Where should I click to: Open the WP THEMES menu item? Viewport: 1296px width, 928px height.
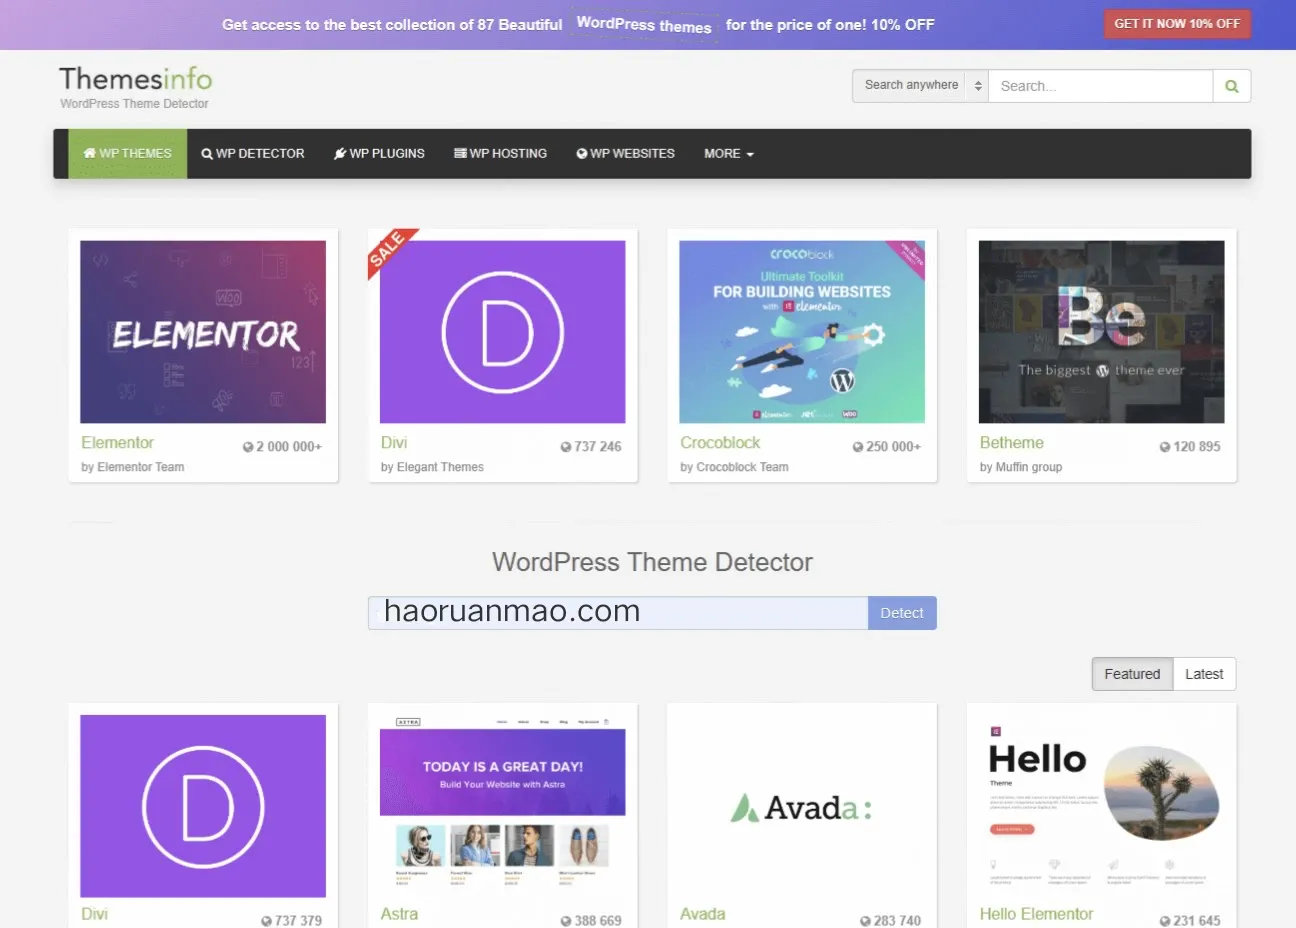[x=127, y=154]
